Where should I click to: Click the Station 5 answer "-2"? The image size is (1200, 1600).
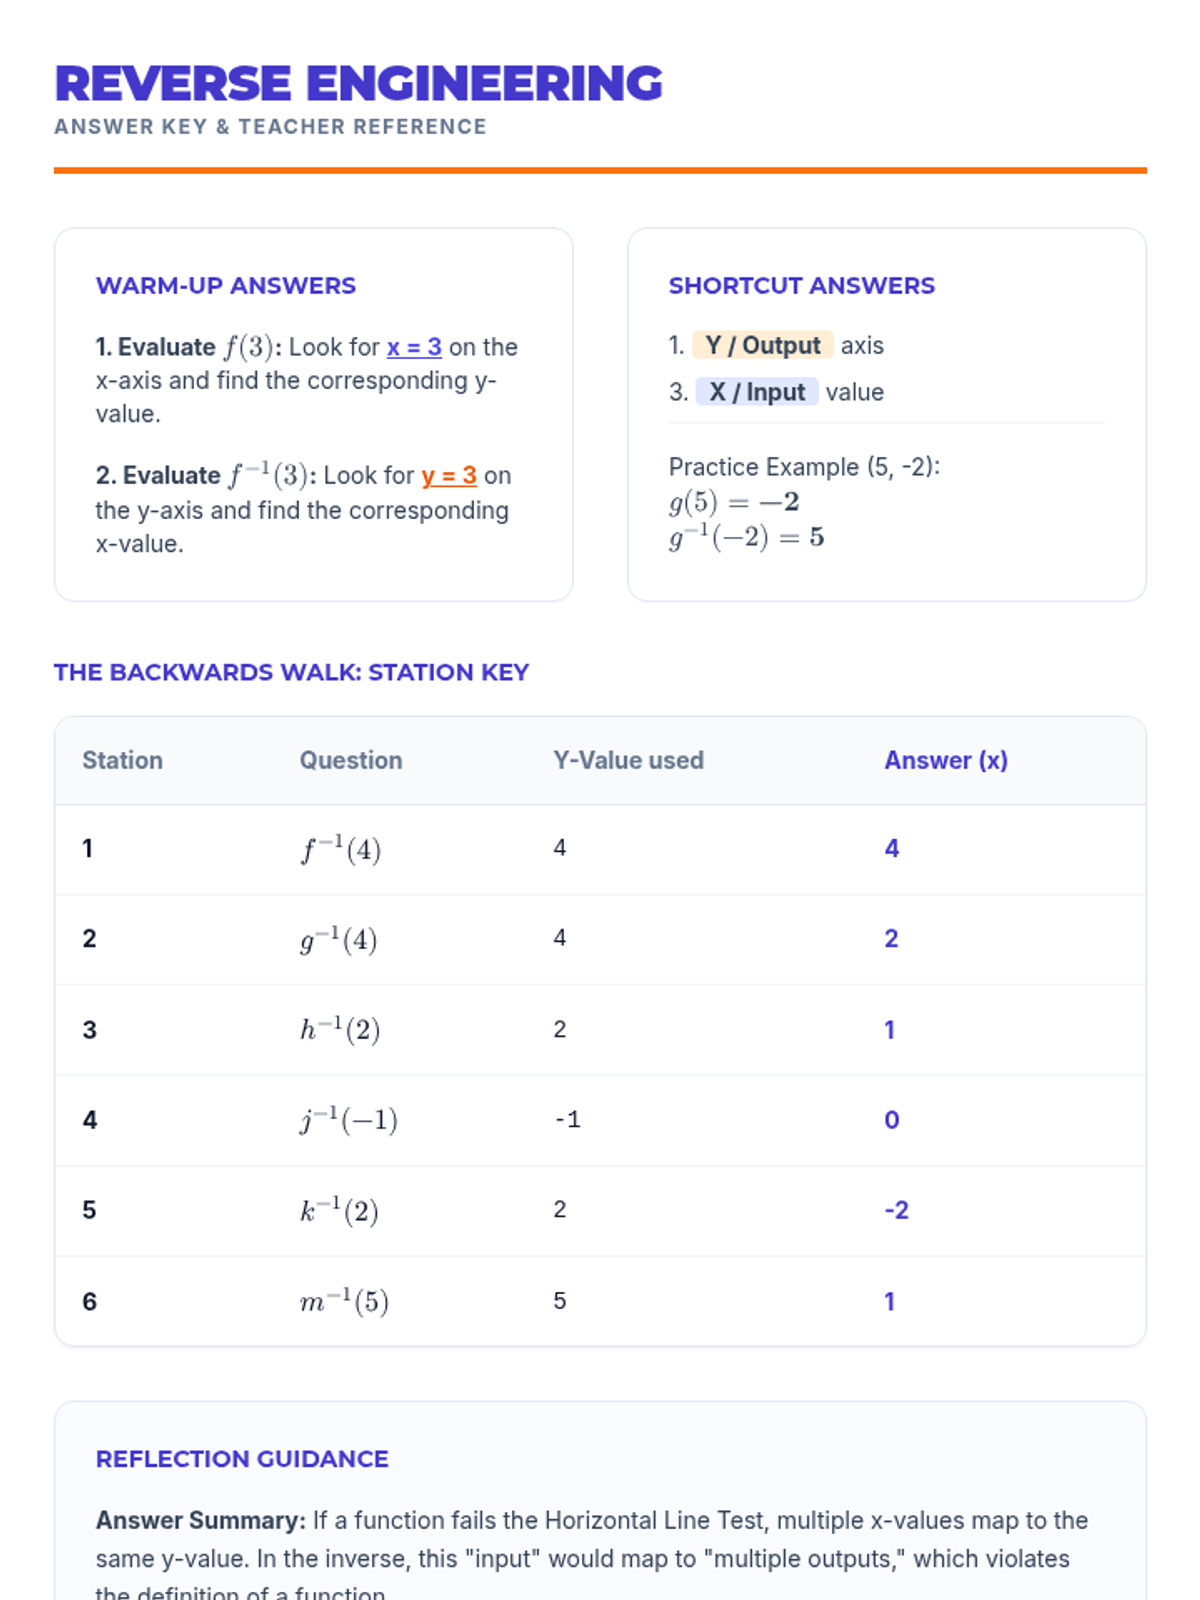896,1210
